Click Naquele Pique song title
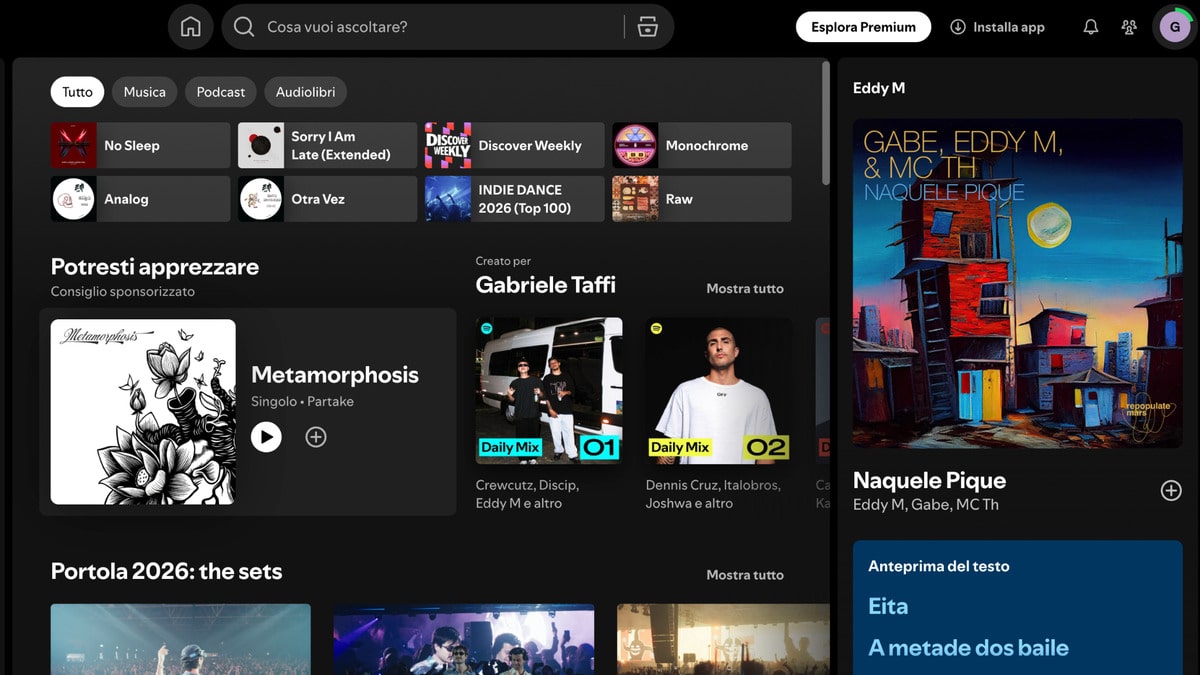1200x675 pixels. (929, 480)
